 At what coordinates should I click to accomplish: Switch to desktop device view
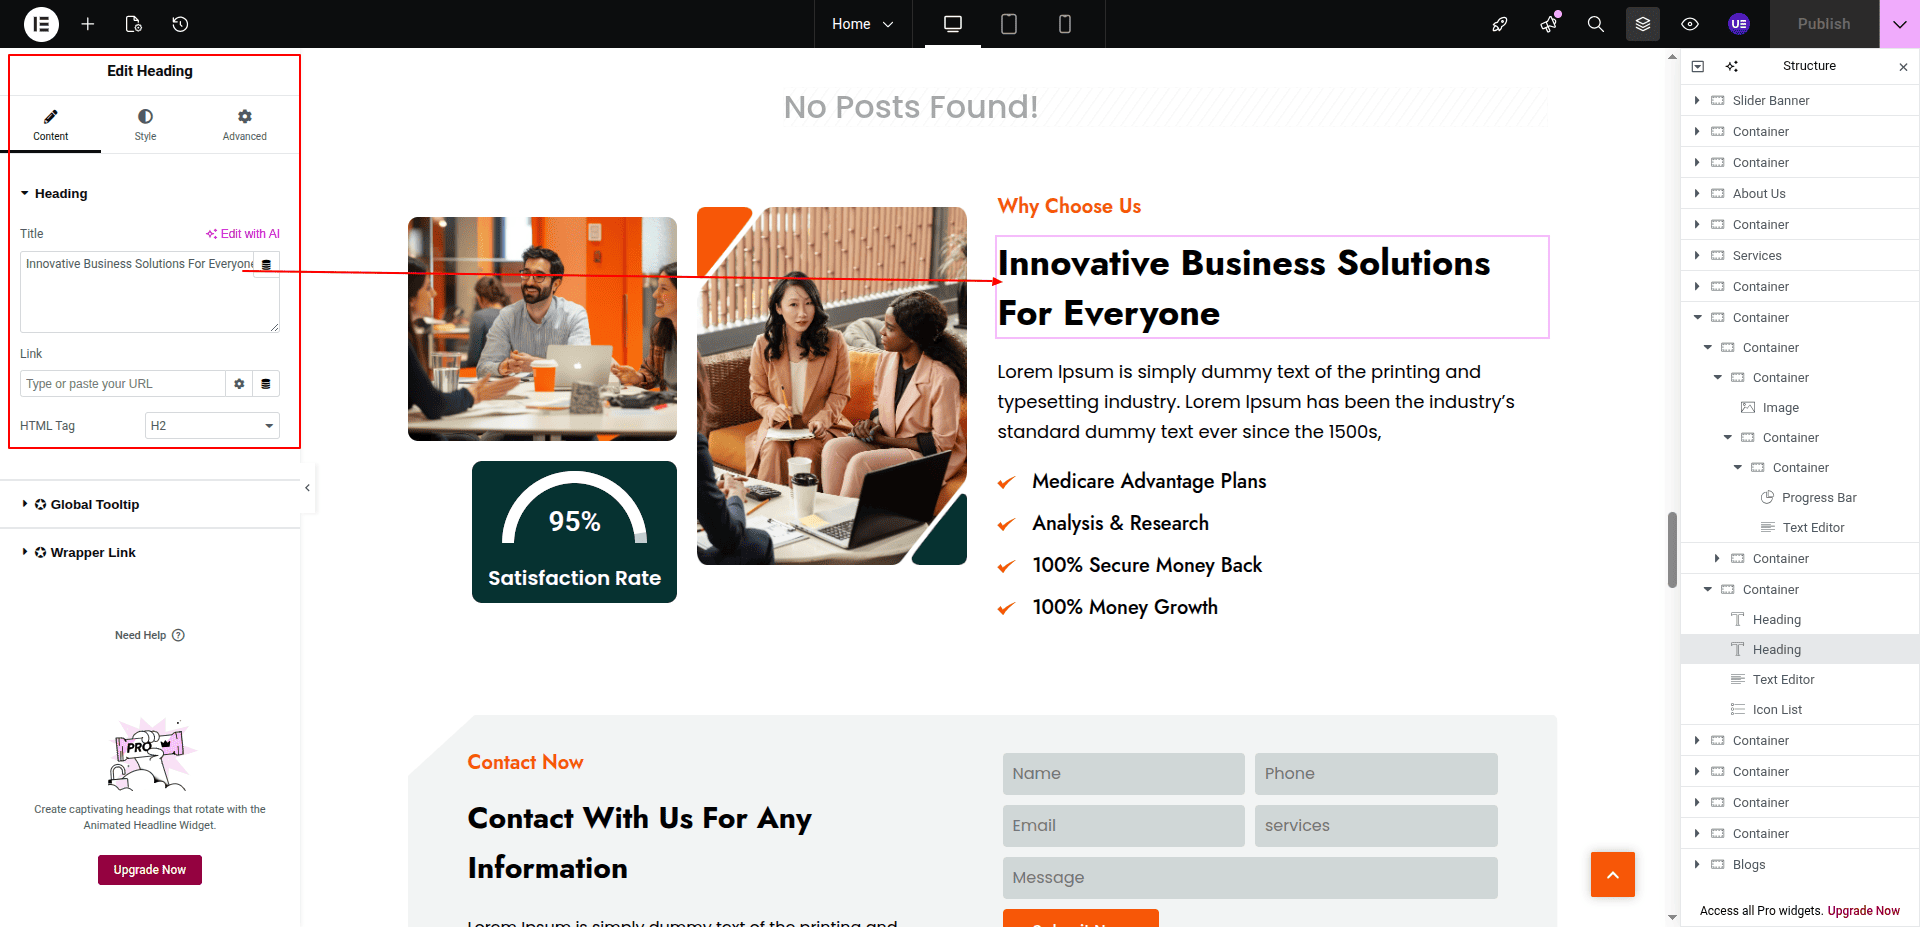pos(953,24)
